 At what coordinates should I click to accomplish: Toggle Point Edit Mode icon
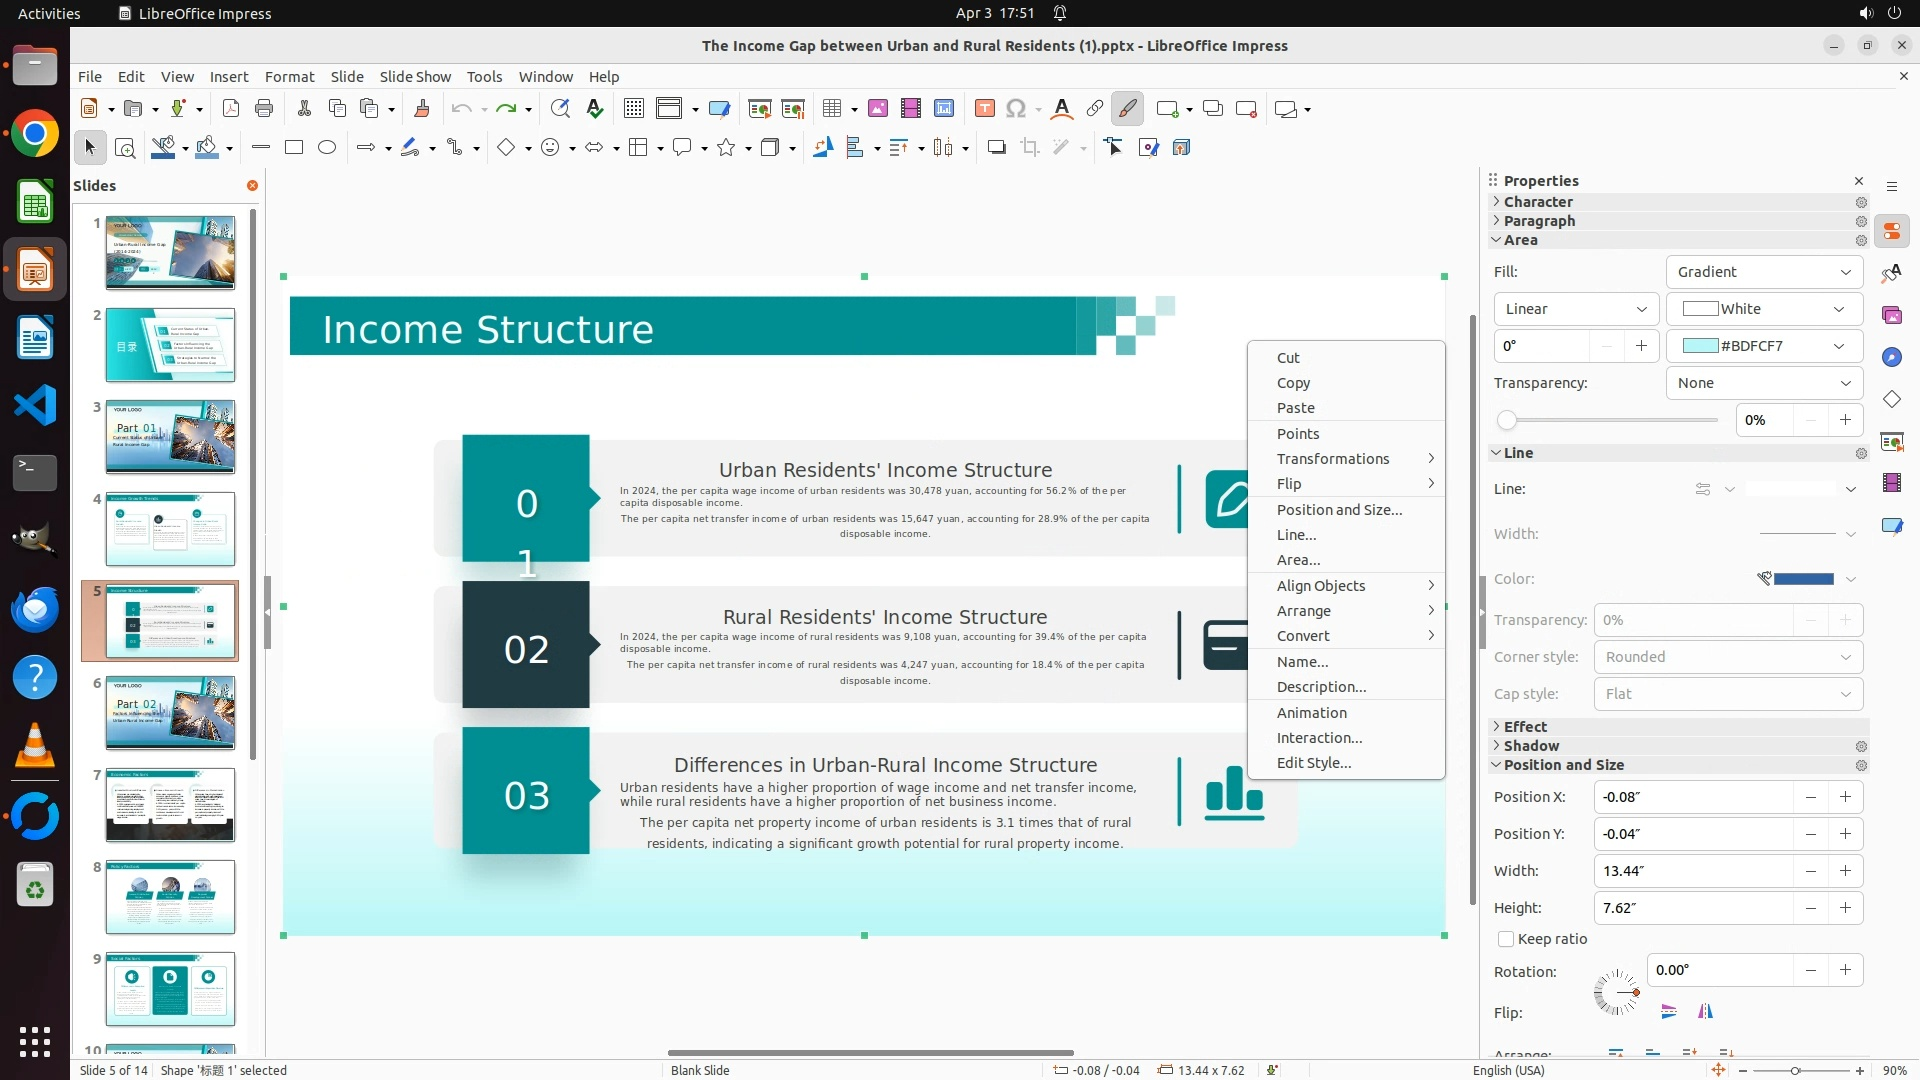coord(1113,148)
